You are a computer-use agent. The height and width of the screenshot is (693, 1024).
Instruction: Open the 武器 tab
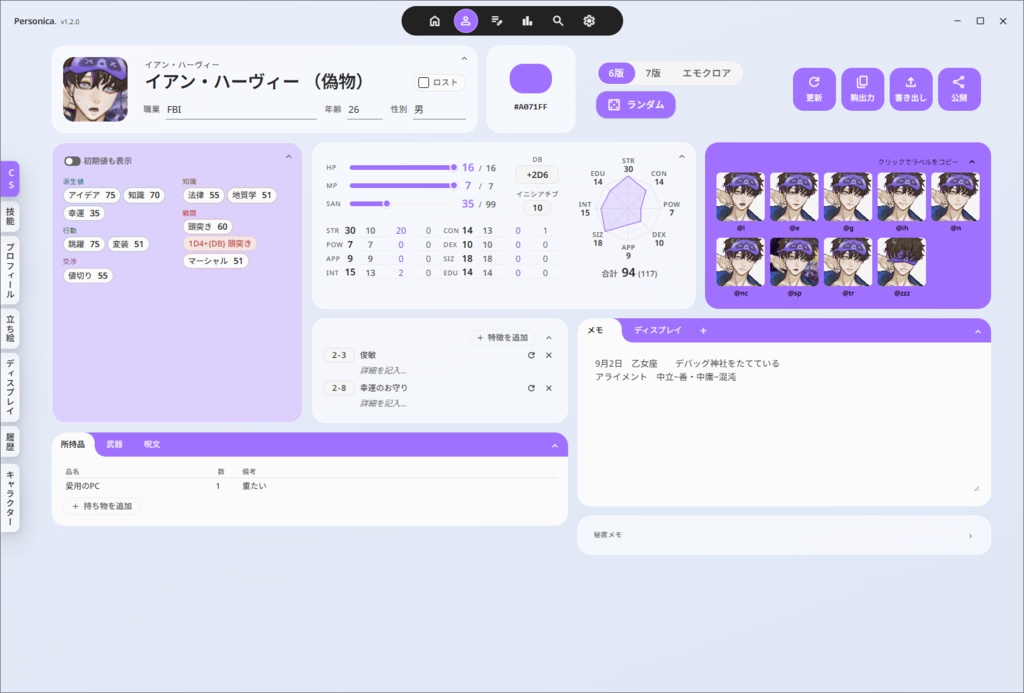114,444
